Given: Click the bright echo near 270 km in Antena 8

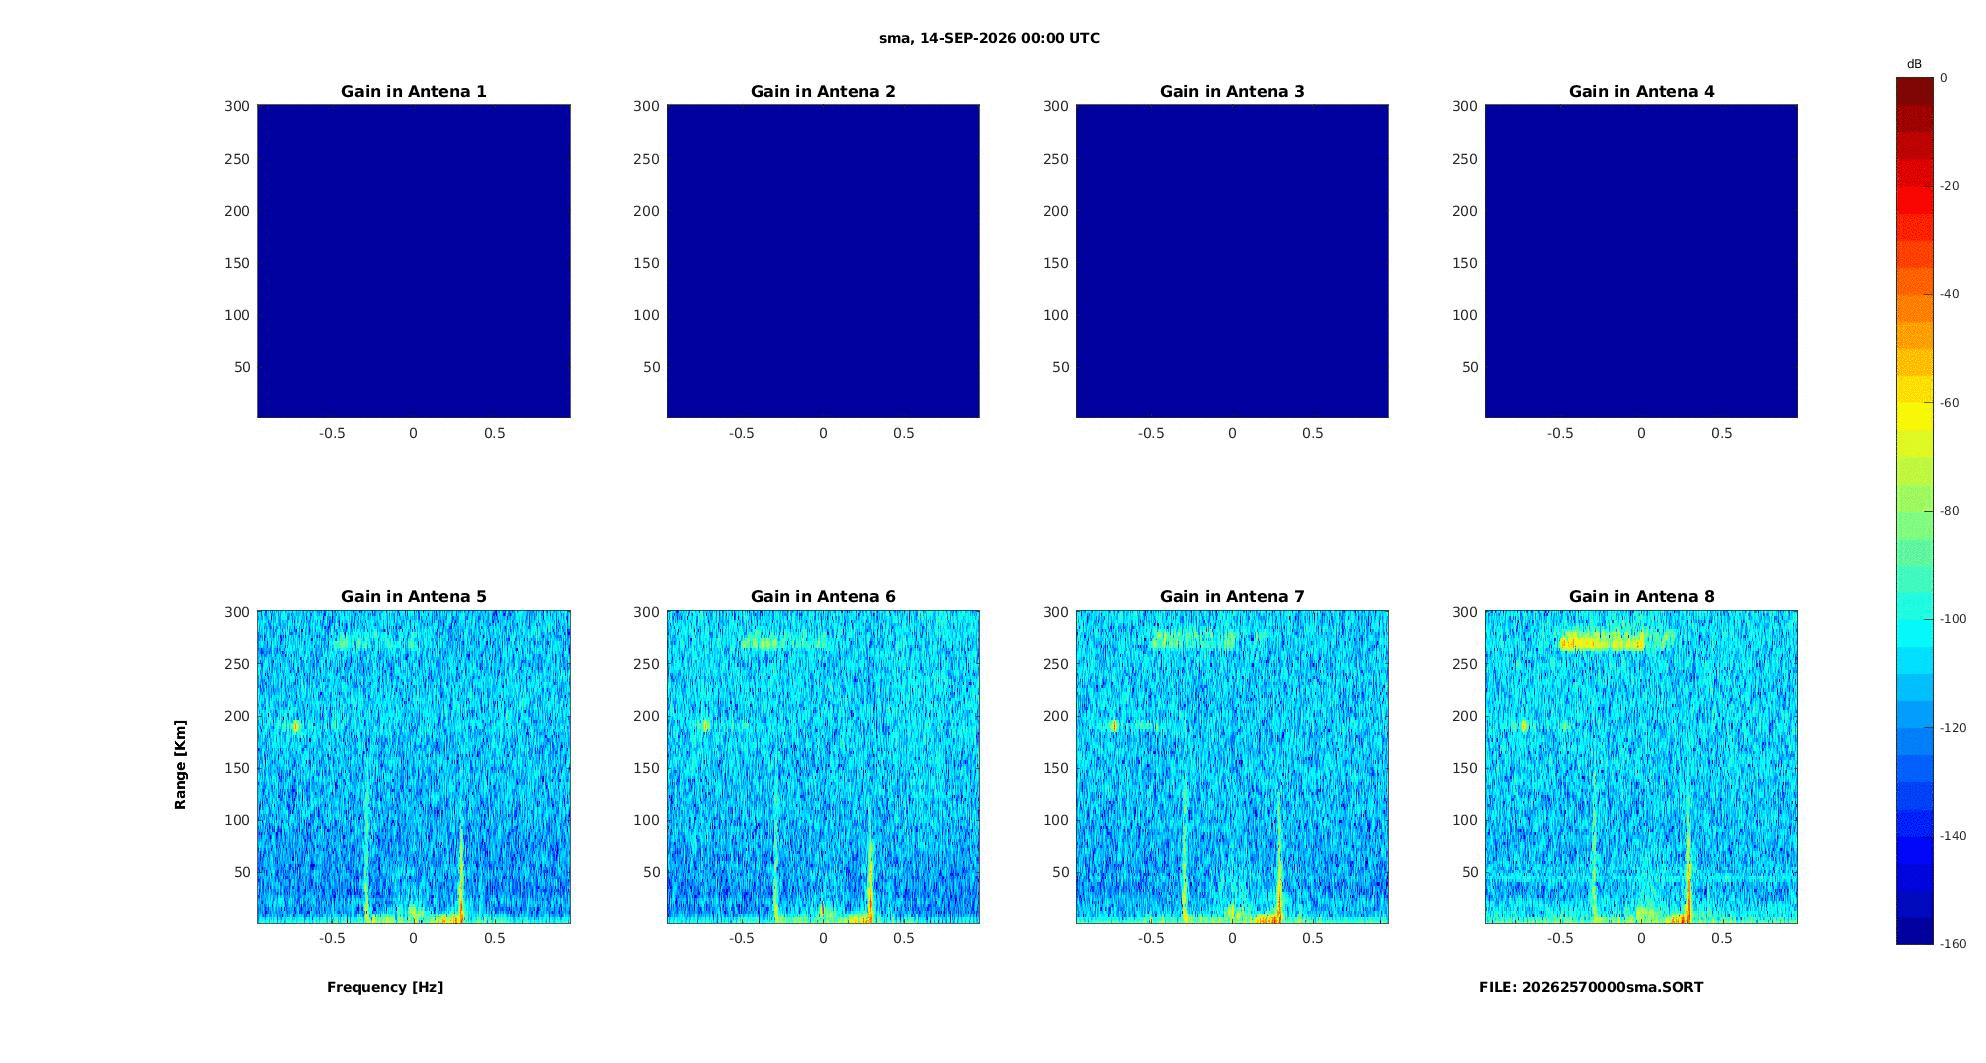Looking at the screenshot, I should click(1603, 642).
